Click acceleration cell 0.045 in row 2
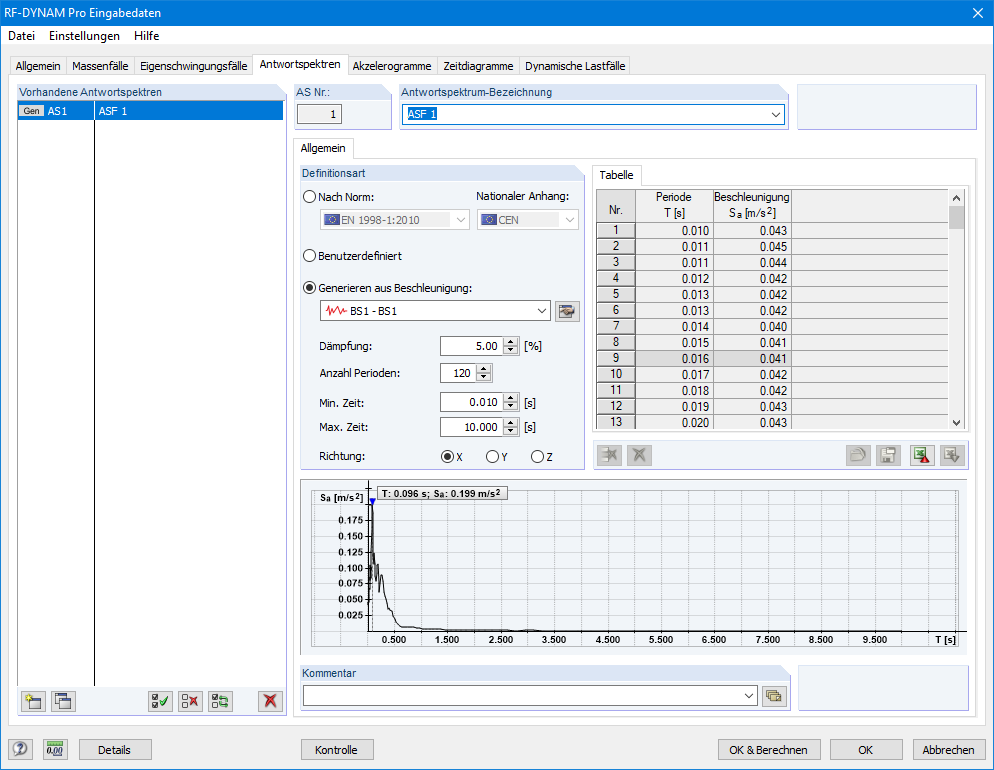Screen dimensions: 994x770 pos(752,247)
